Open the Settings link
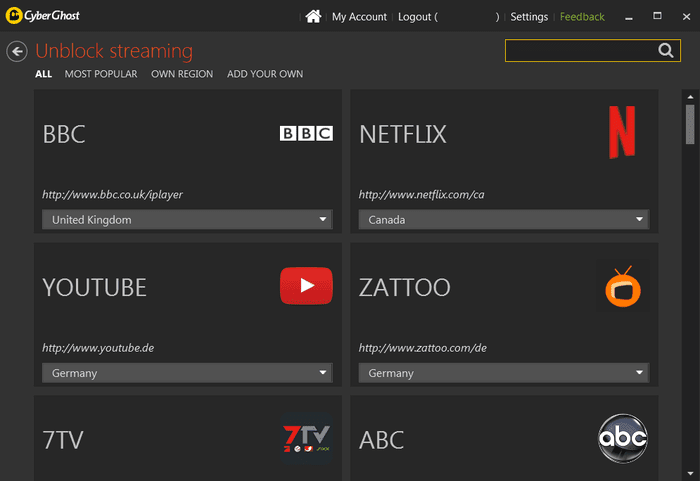Screen dimensions: 700x481 click(x=529, y=17)
